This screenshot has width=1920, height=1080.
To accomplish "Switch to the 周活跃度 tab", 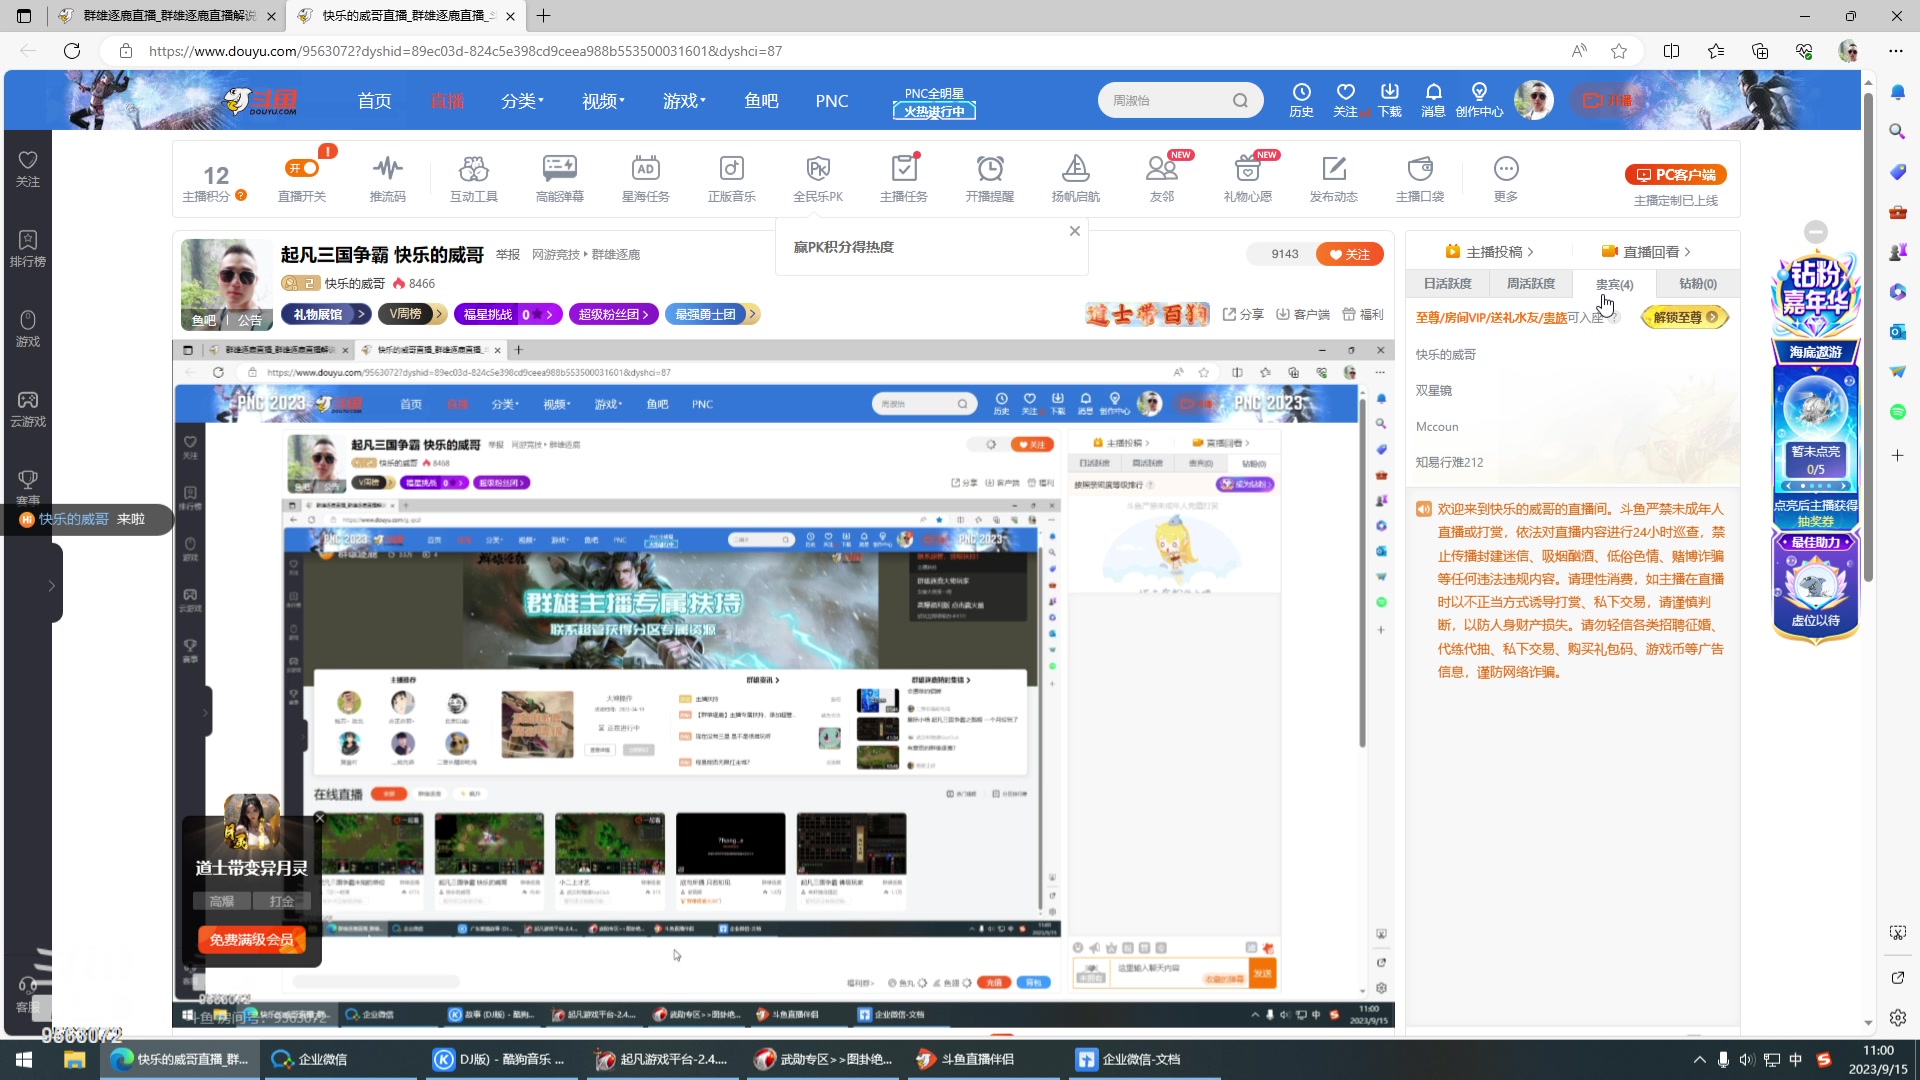I will tap(1531, 284).
